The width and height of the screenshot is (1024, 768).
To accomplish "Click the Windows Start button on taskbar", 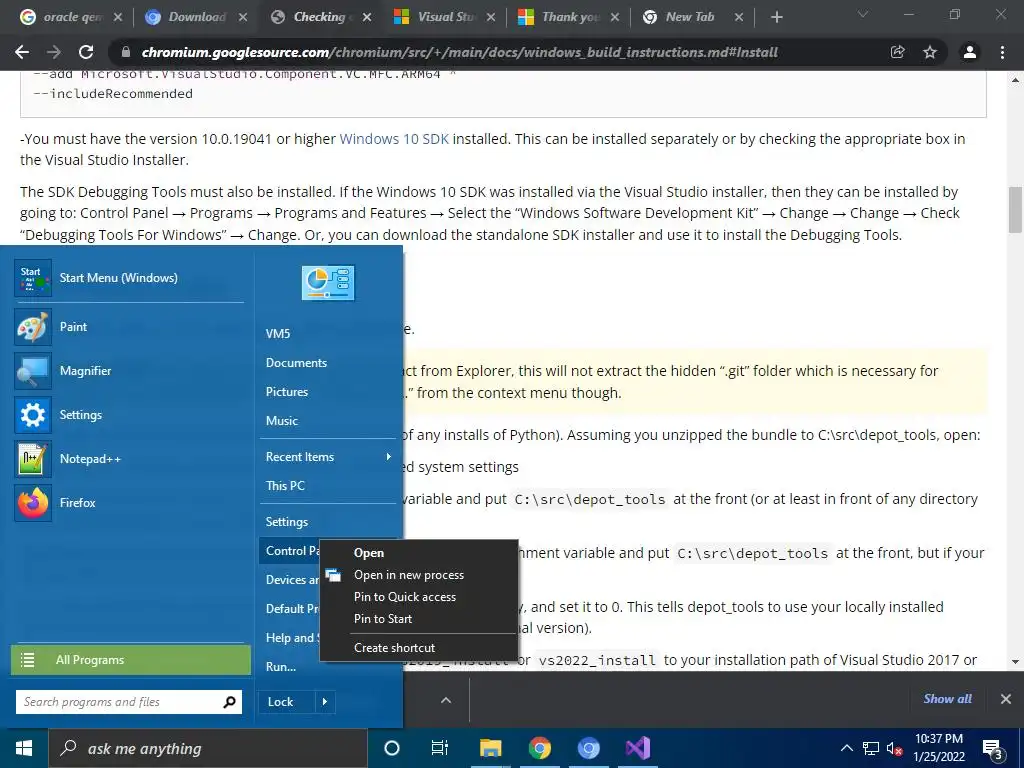I will pyautogui.click(x=24, y=748).
